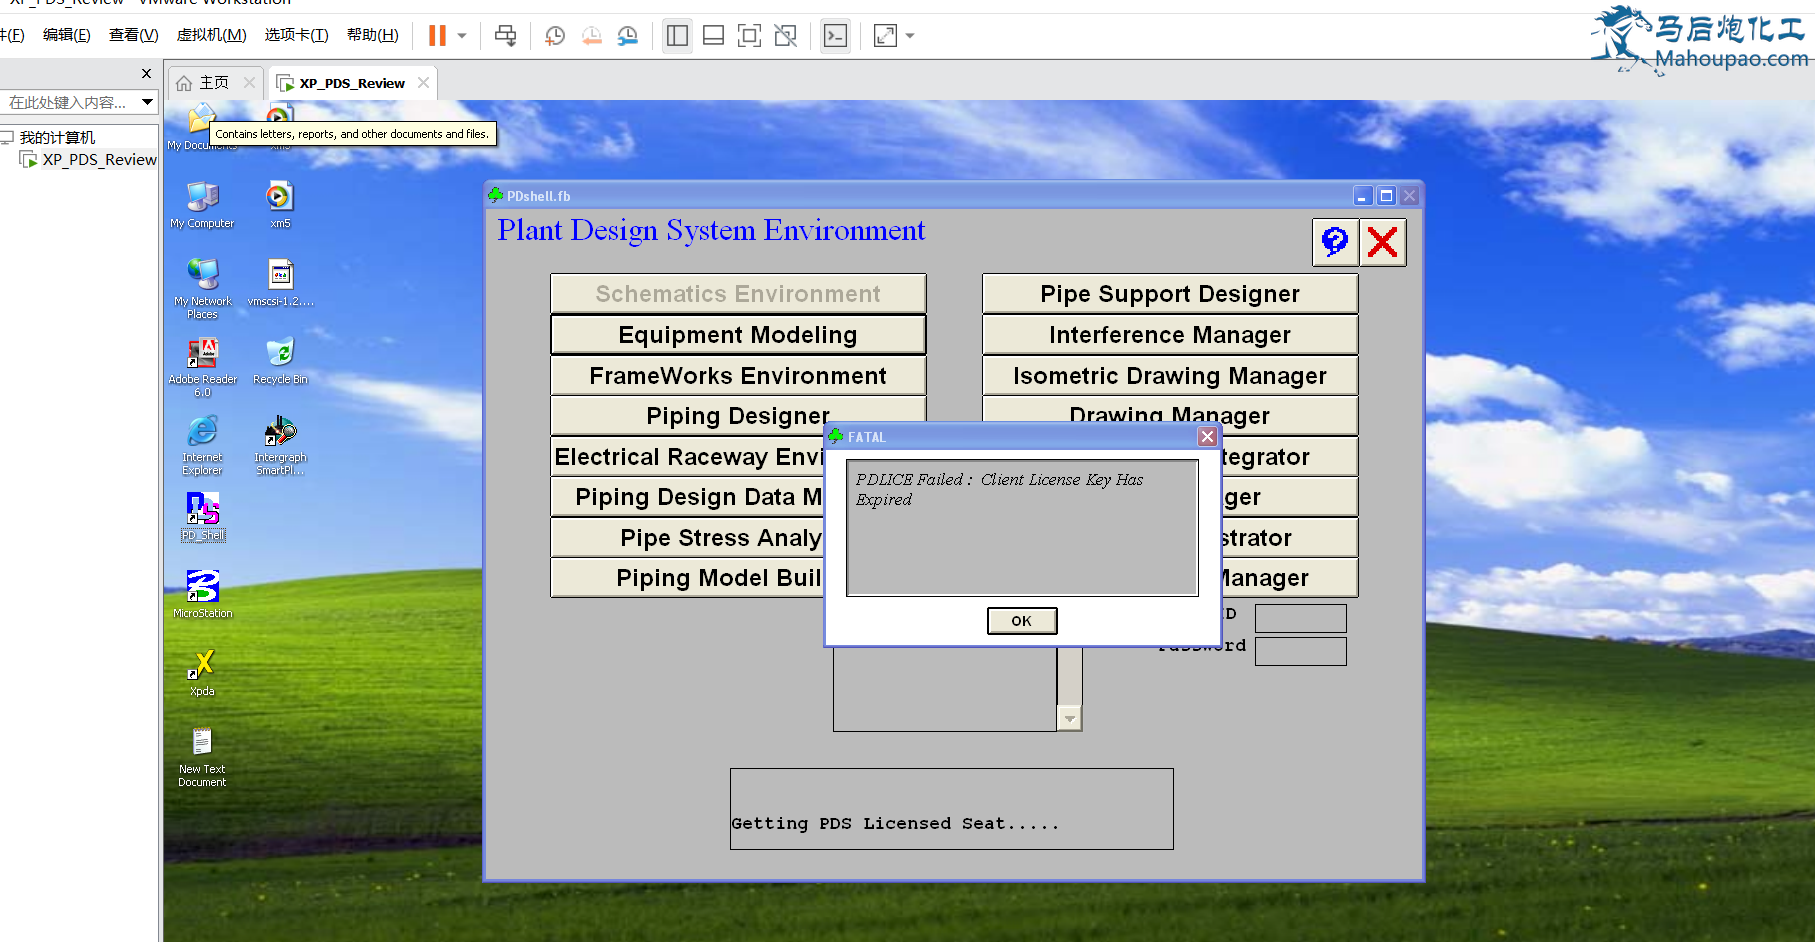Maximize the PDshell.fb window
The image size is (1815, 942).
pyautogui.click(x=1386, y=196)
